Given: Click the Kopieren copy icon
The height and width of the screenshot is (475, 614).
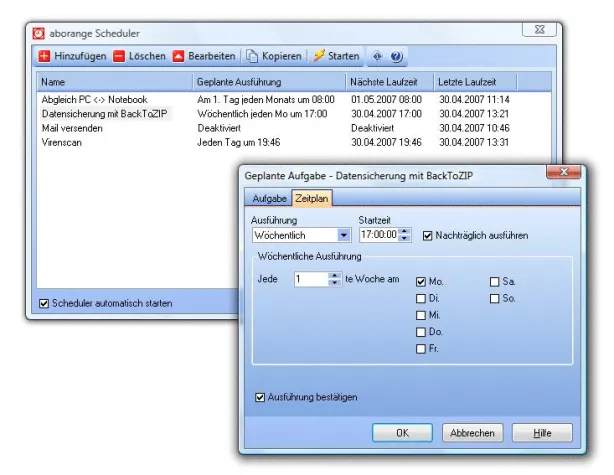Looking at the screenshot, I should (x=254, y=57).
